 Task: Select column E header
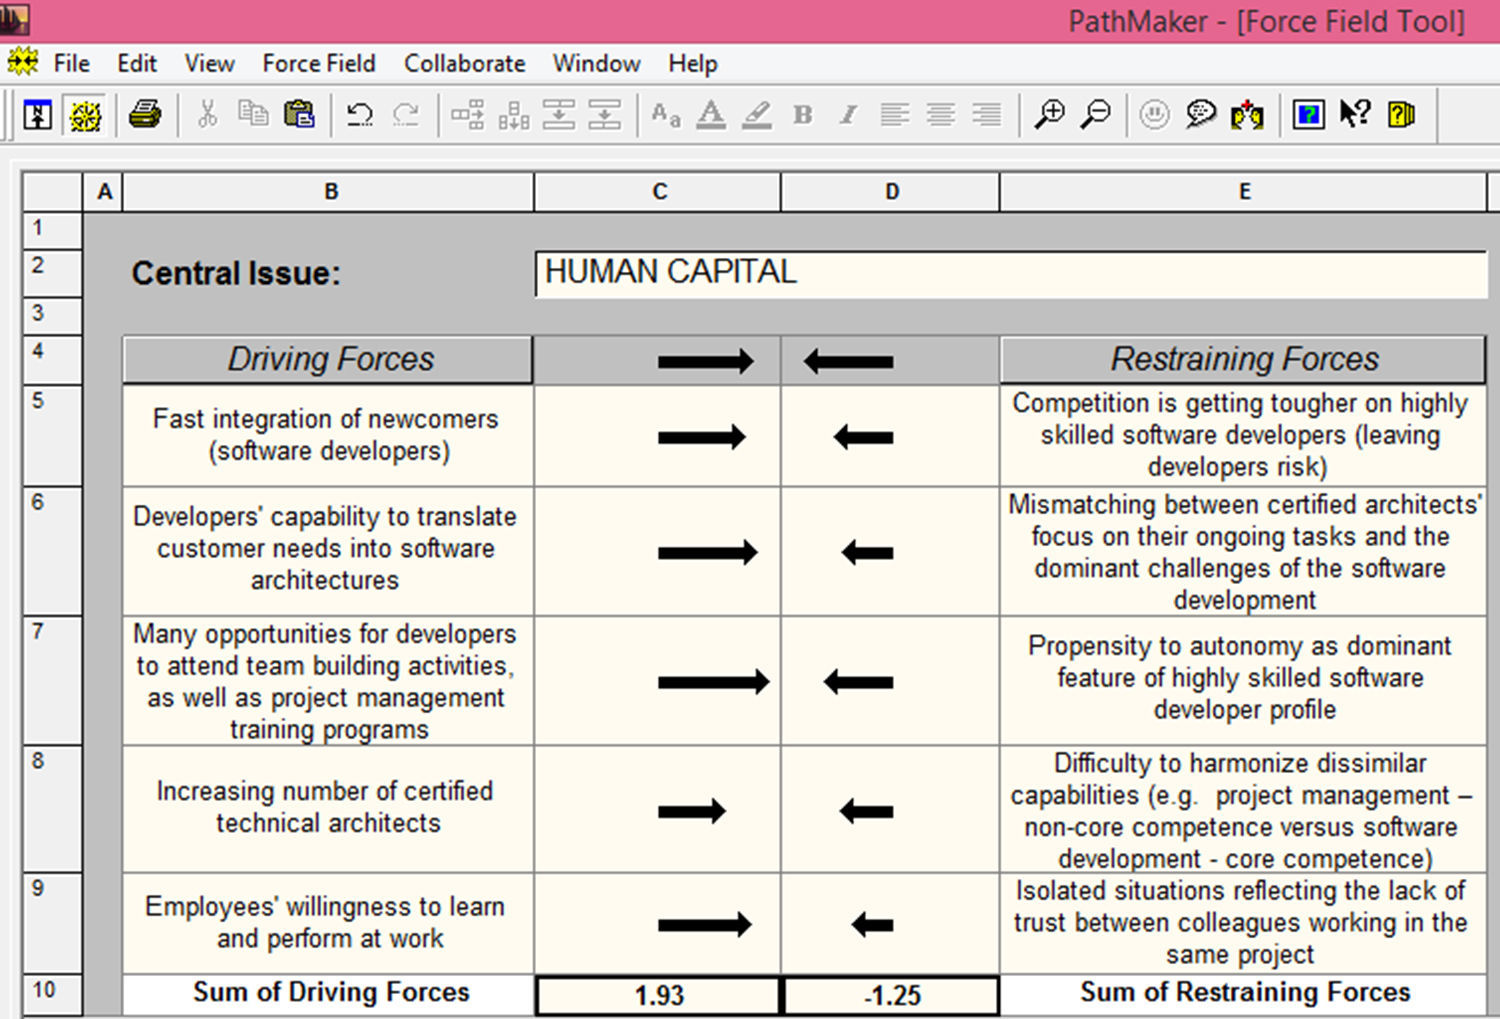coord(1244,192)
